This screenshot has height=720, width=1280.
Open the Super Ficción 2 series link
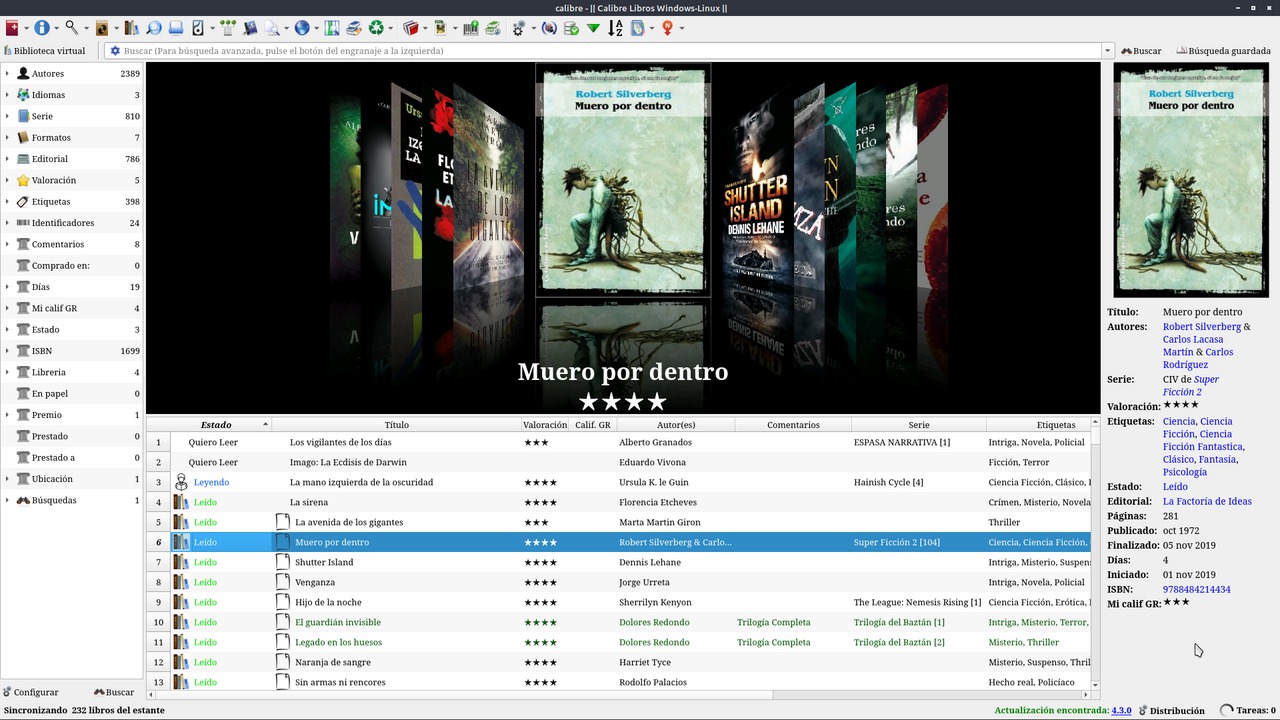(x=1191, y=386)
